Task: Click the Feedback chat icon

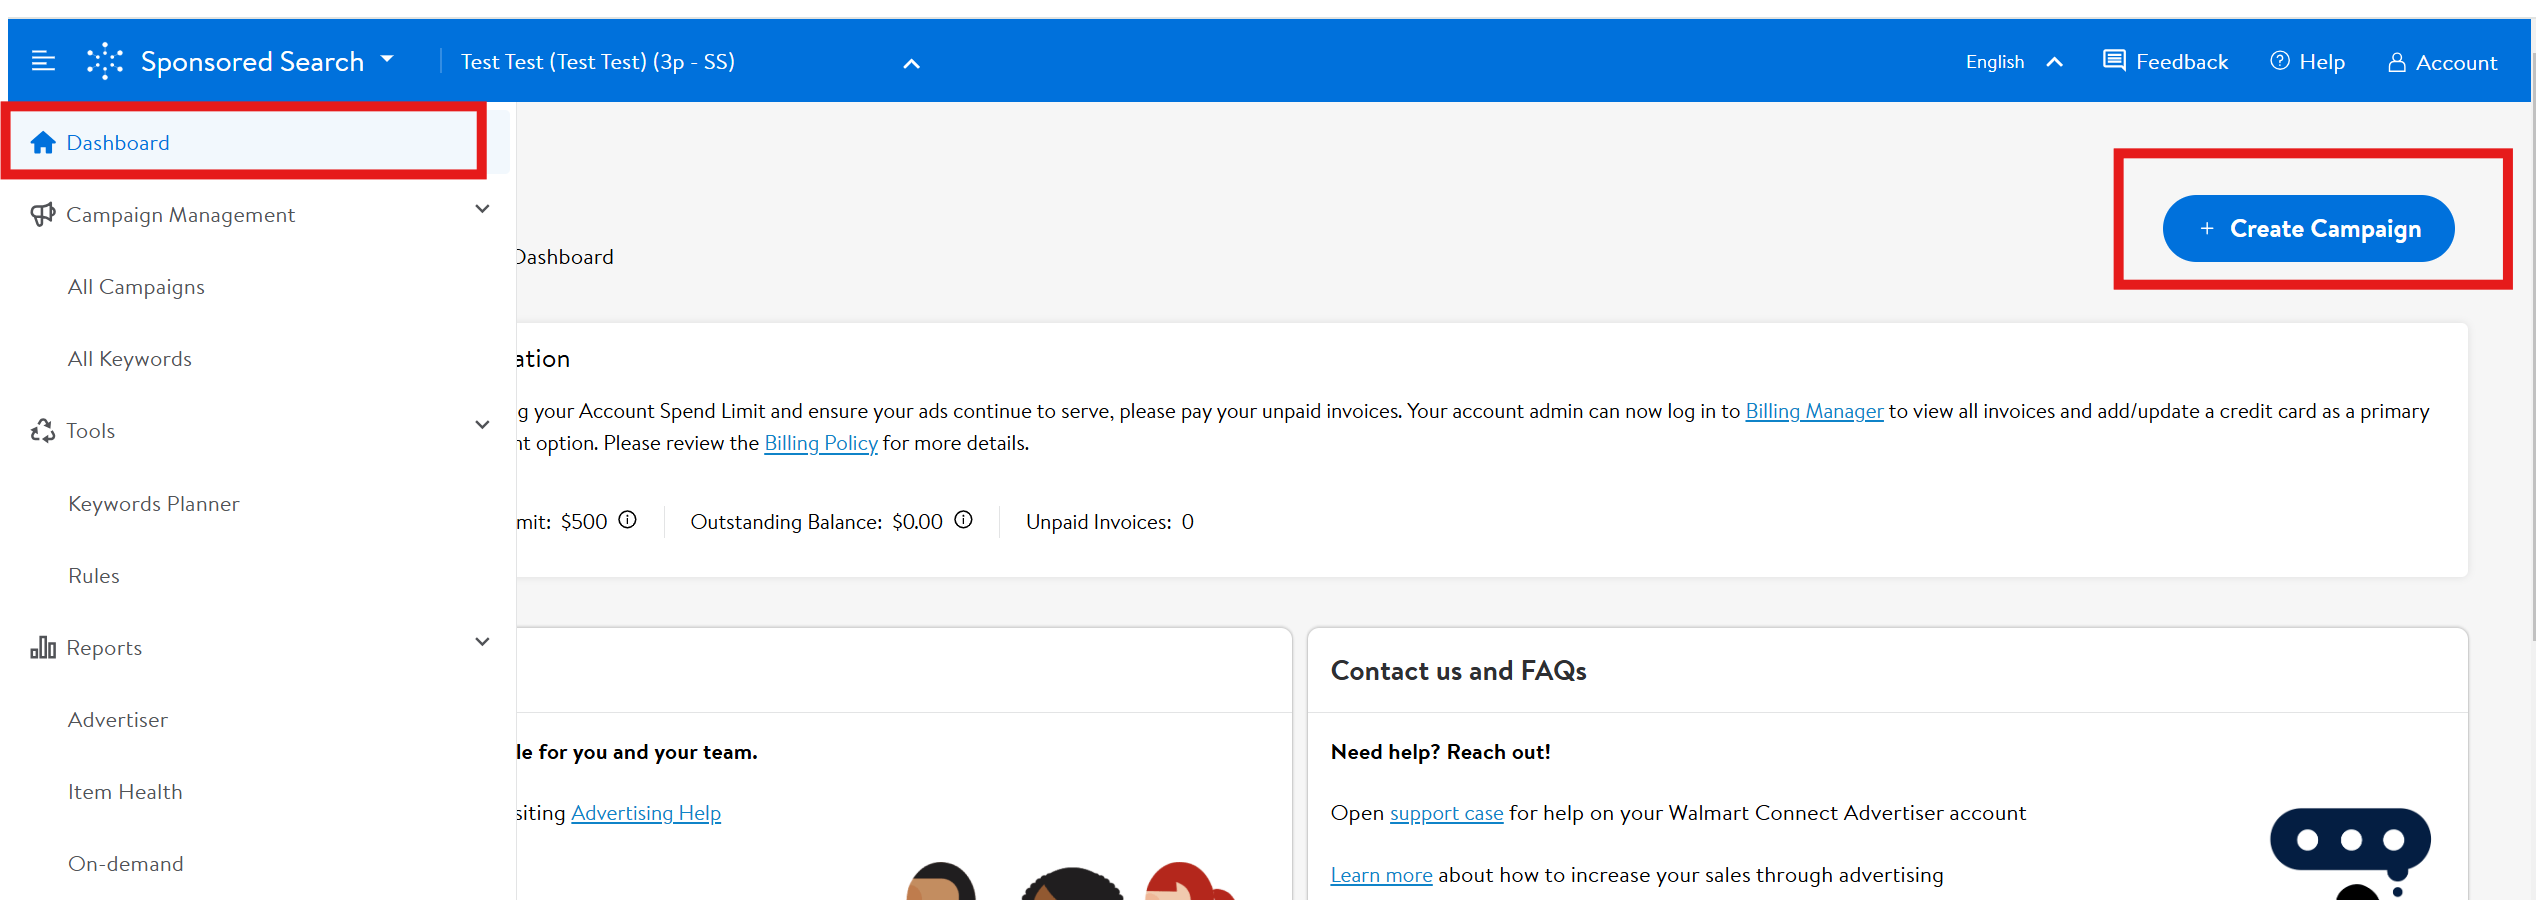Action: tap(2114, 61)
